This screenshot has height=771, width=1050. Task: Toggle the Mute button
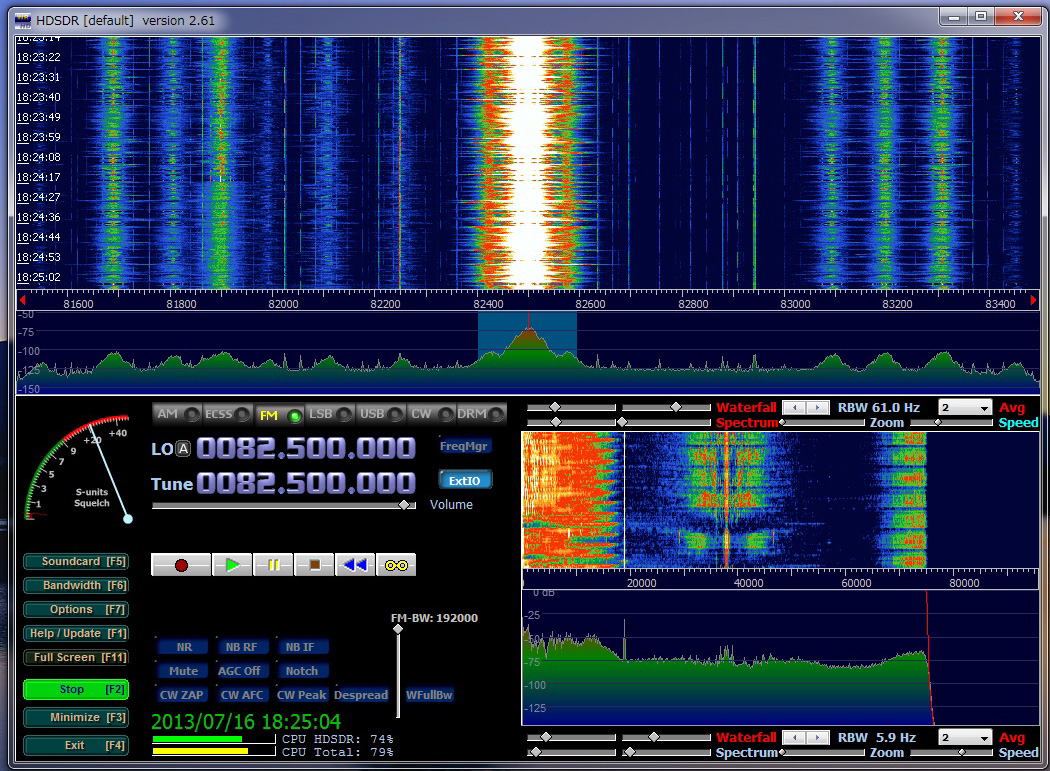click(183, 671)
